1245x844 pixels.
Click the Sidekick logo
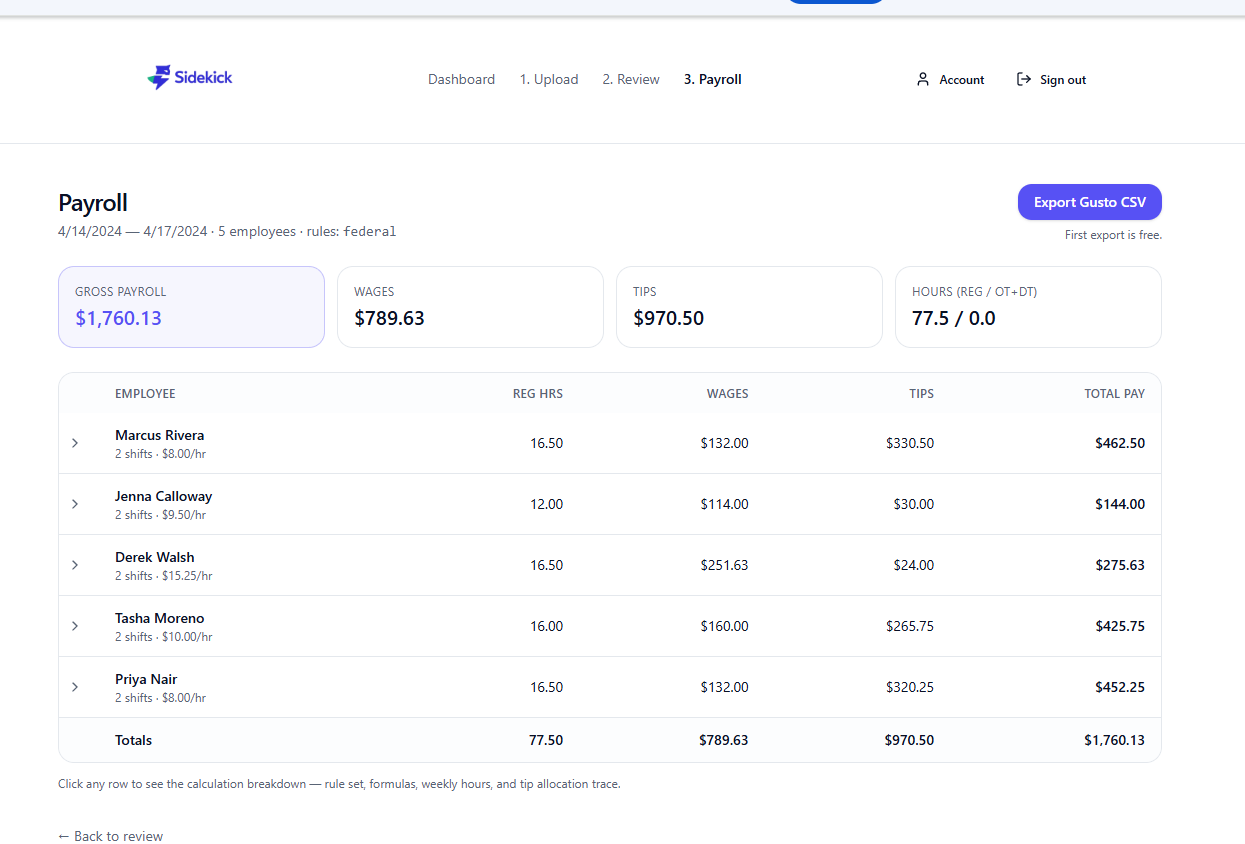click(190, 77)
